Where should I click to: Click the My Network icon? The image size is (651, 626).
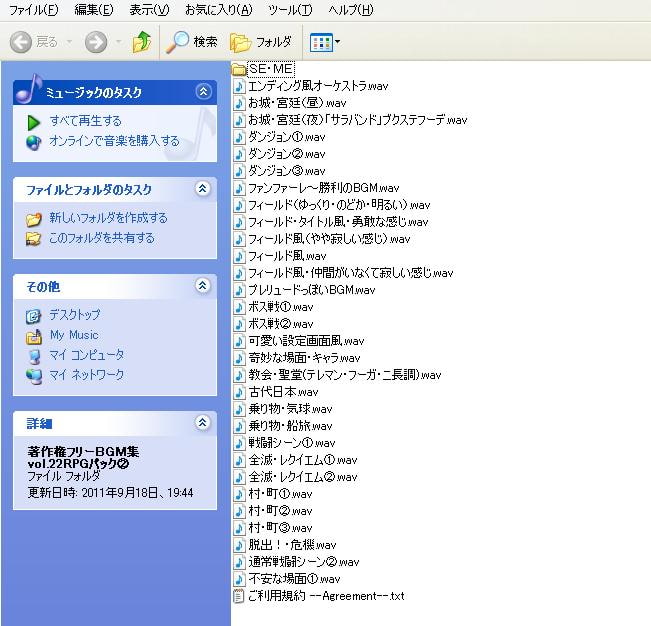(x=34, y=377)
